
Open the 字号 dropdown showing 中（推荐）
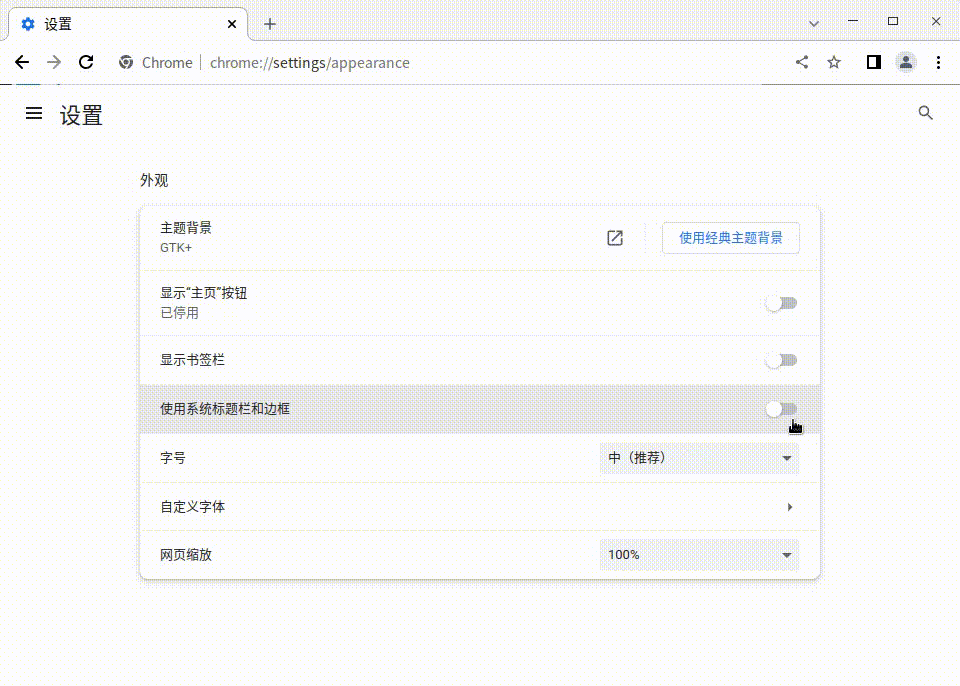700,457
